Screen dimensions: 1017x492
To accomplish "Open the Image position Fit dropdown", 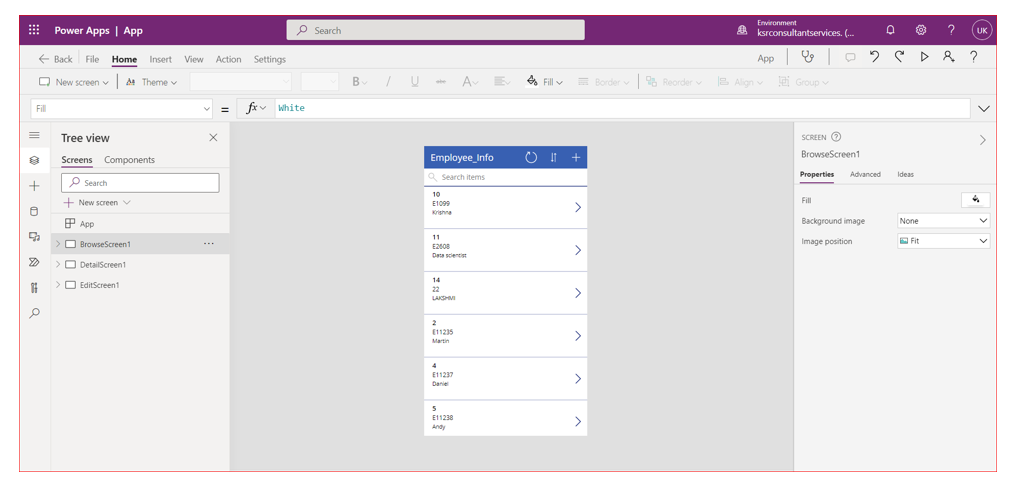I will (944, 241).
